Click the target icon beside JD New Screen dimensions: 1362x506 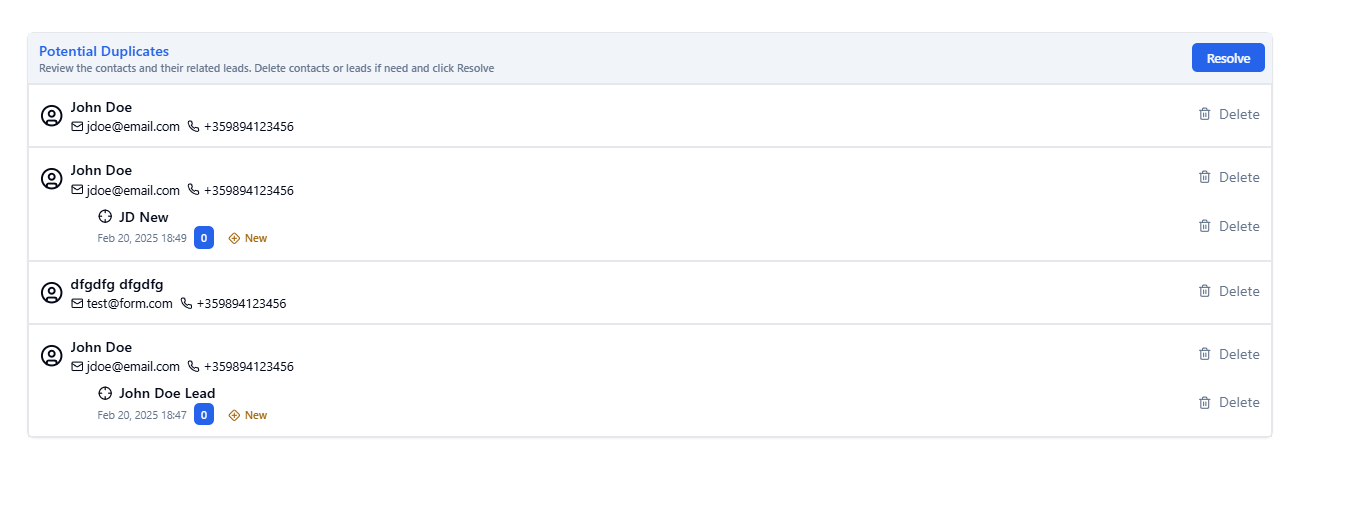tap(105, 217)
